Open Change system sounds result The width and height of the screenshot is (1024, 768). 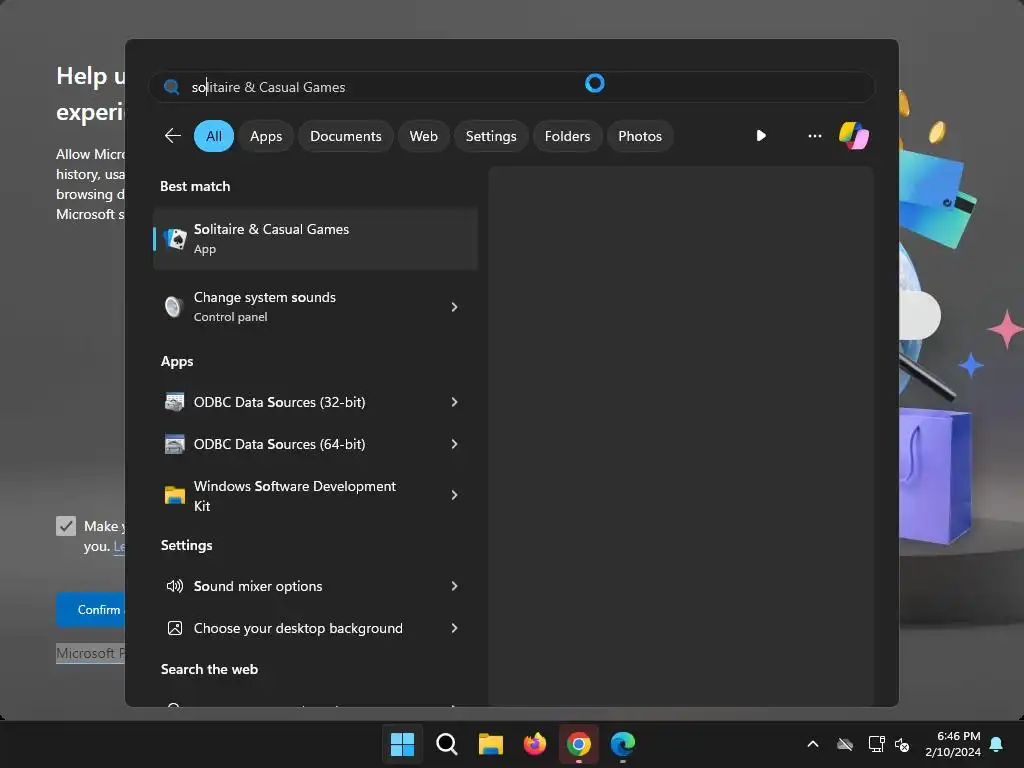tap(315, 307)
